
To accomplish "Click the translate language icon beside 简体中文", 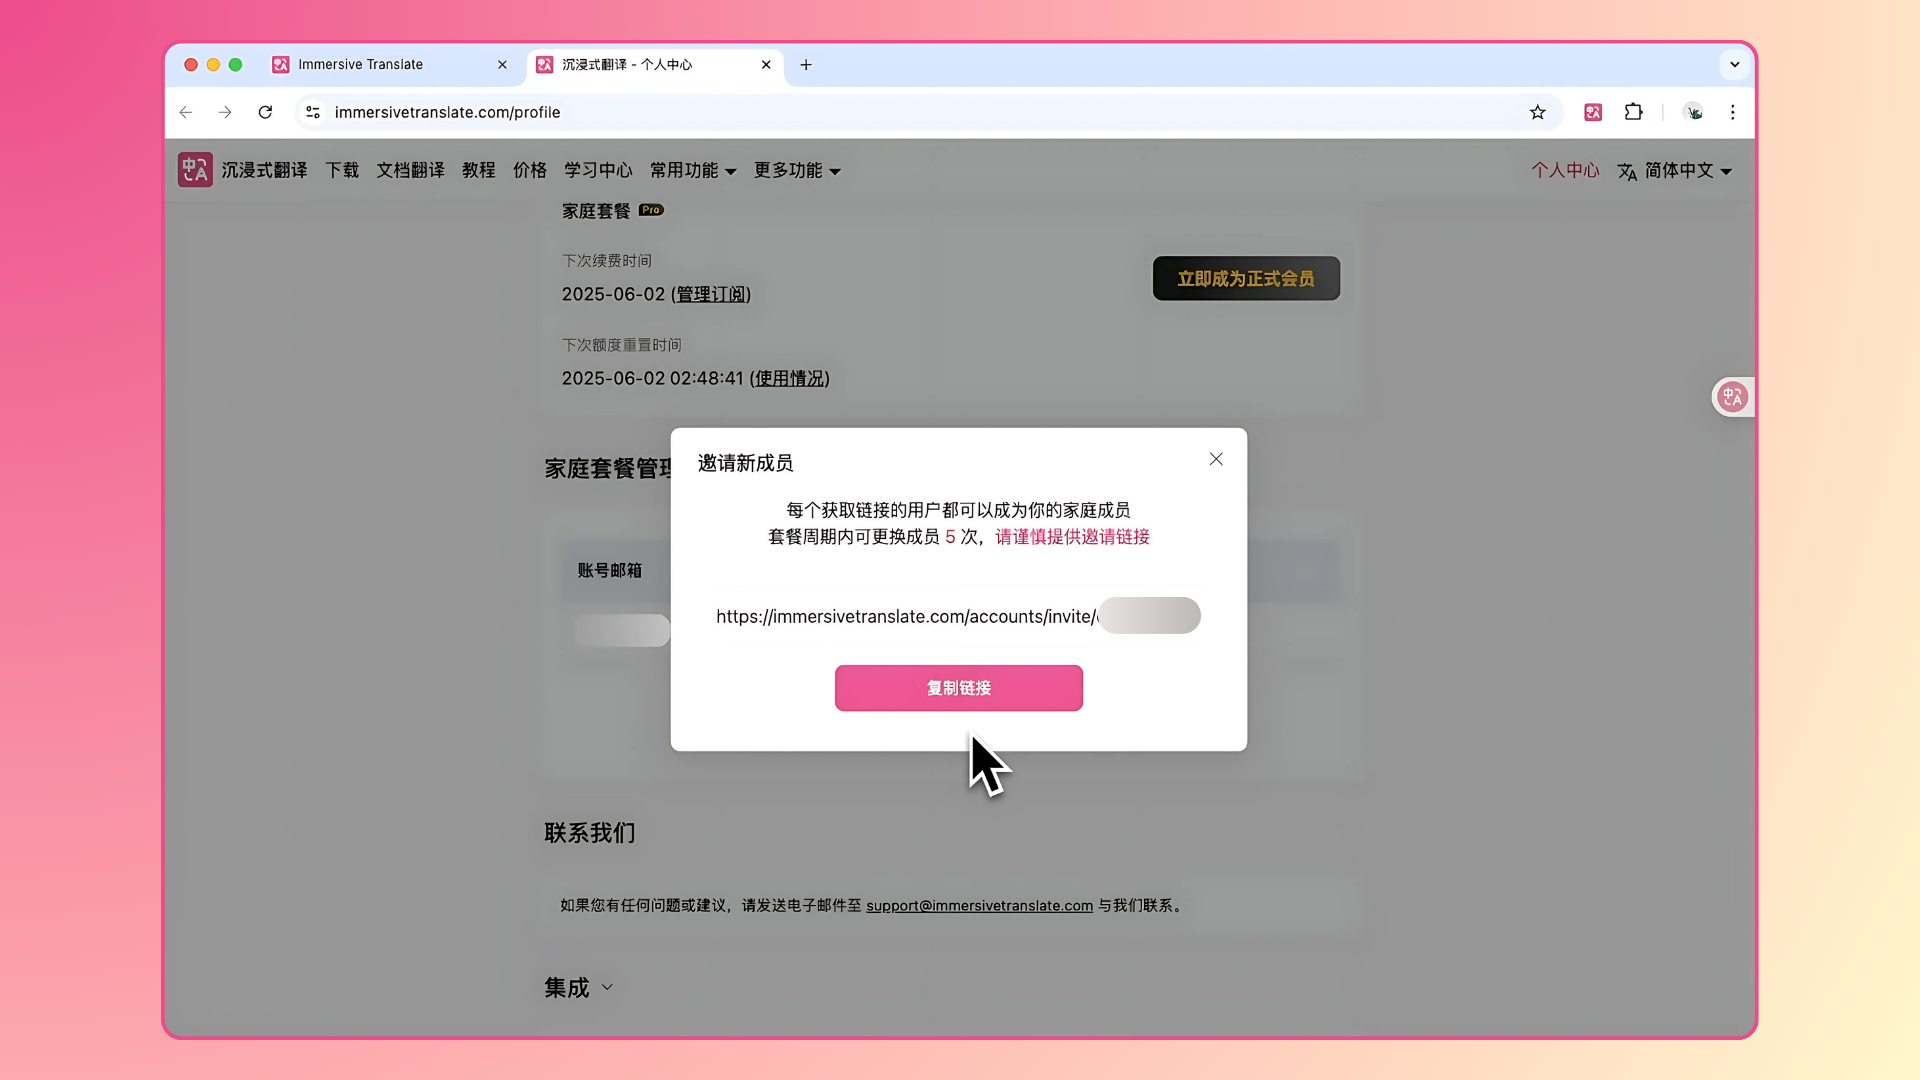I will pos(1627,172).
